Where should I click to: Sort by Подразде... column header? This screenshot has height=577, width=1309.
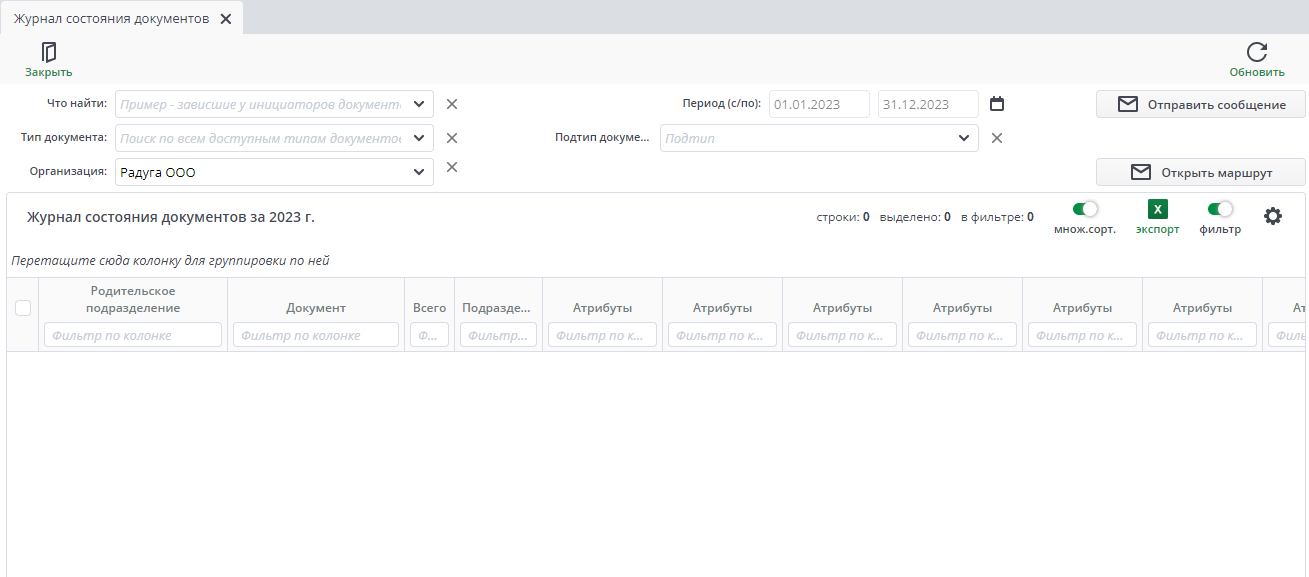tap(497, 308)
